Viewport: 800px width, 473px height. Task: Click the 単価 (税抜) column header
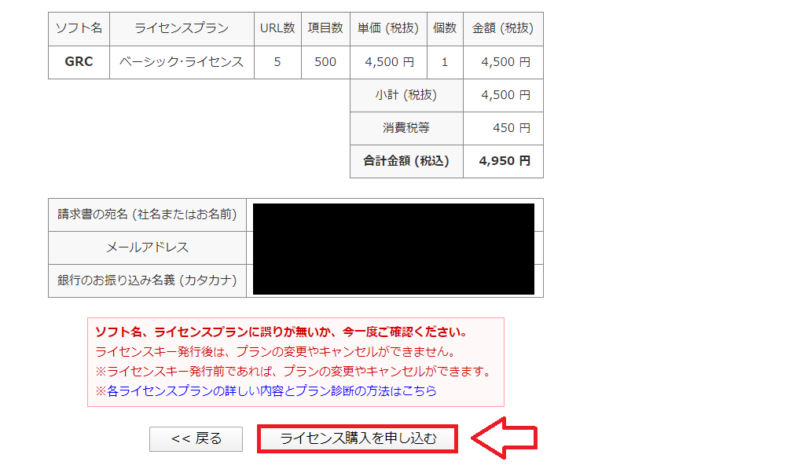pos(388,29)
